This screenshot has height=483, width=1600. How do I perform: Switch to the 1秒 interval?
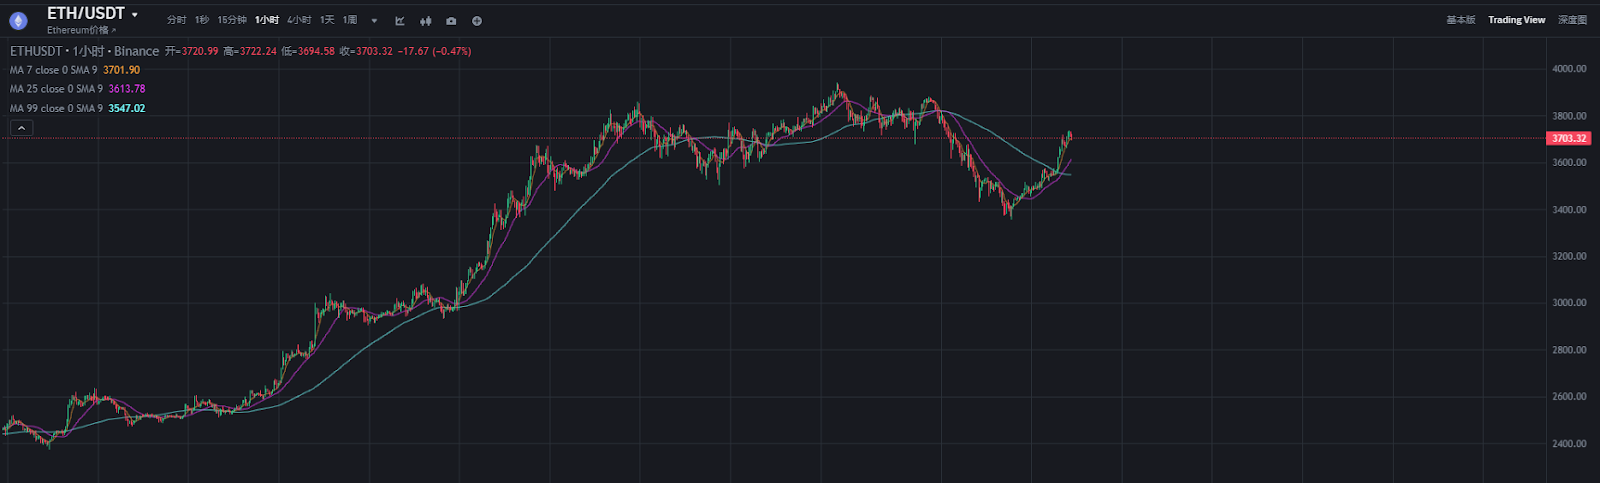(x=202, y=20)
